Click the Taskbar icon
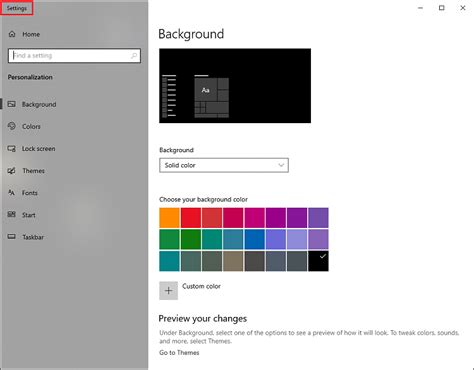The width and height of the screenshot is (474, 370). (x=12, y=237)
